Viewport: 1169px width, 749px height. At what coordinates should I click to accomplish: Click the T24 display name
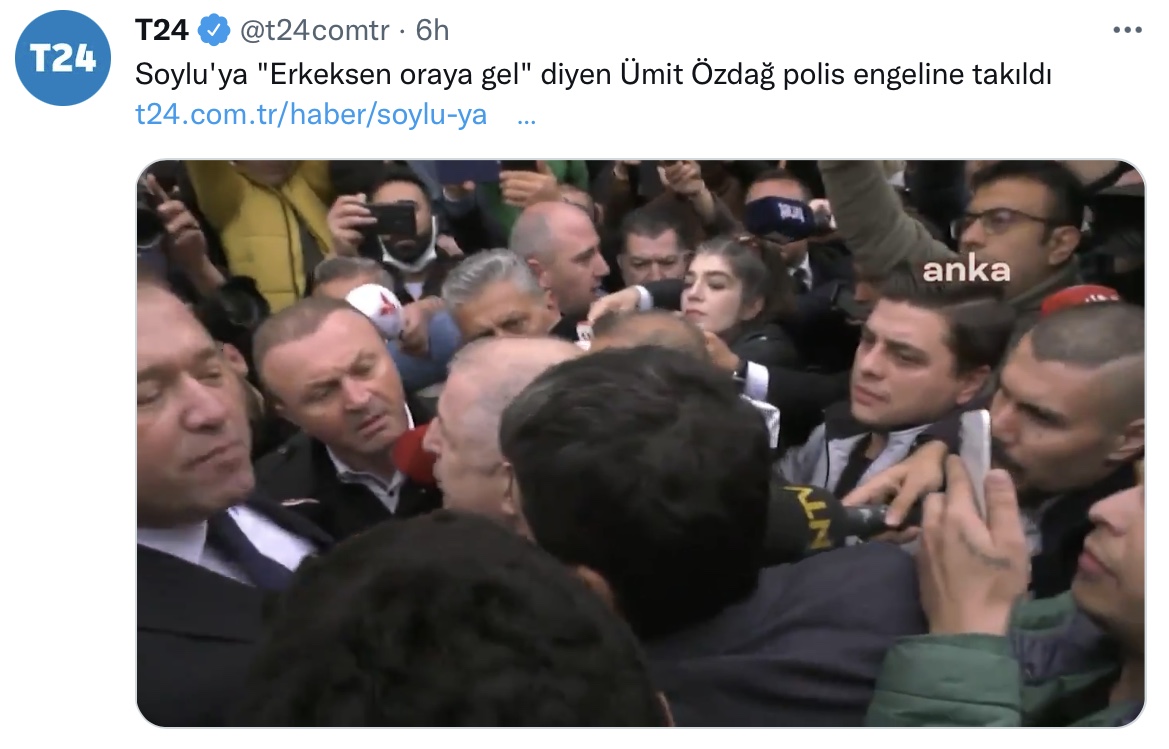162,31
